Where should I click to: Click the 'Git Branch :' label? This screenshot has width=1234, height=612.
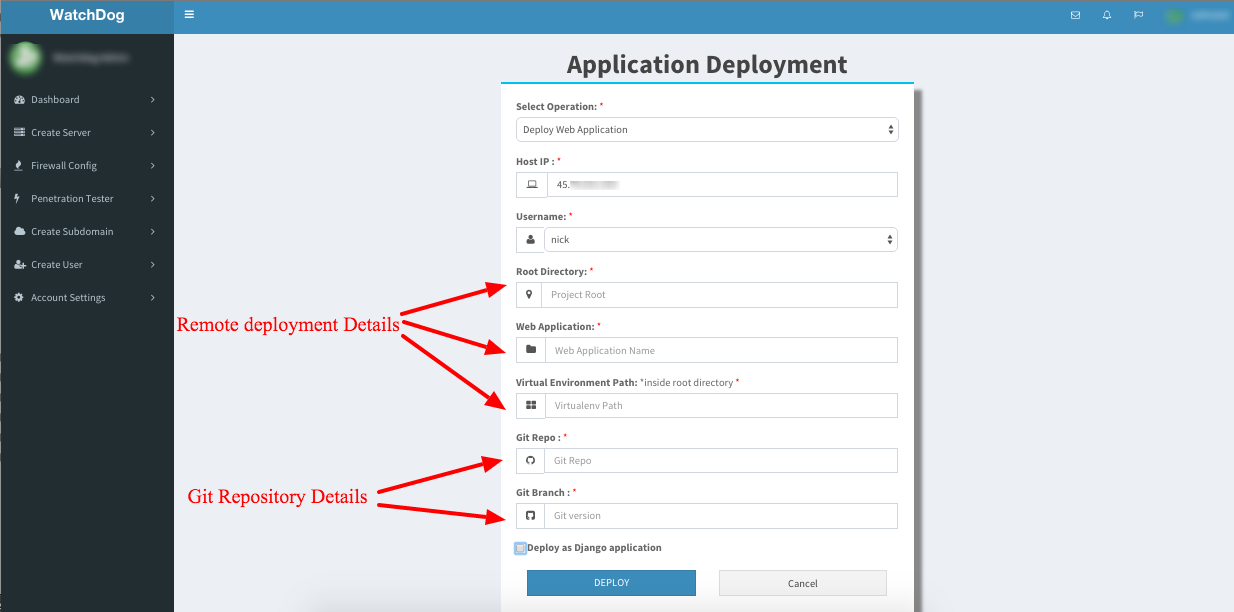(543, 492)
